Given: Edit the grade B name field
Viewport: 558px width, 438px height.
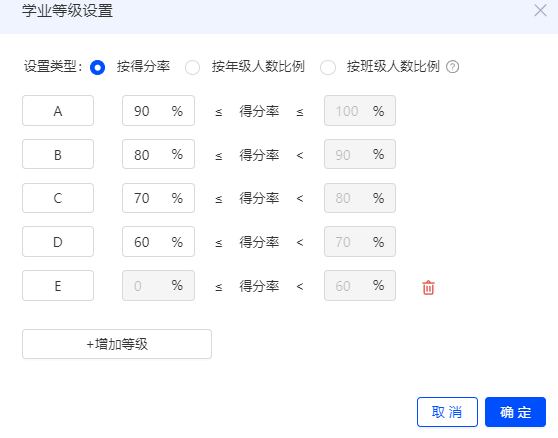Looking at the screenshot, I should 58,154.
